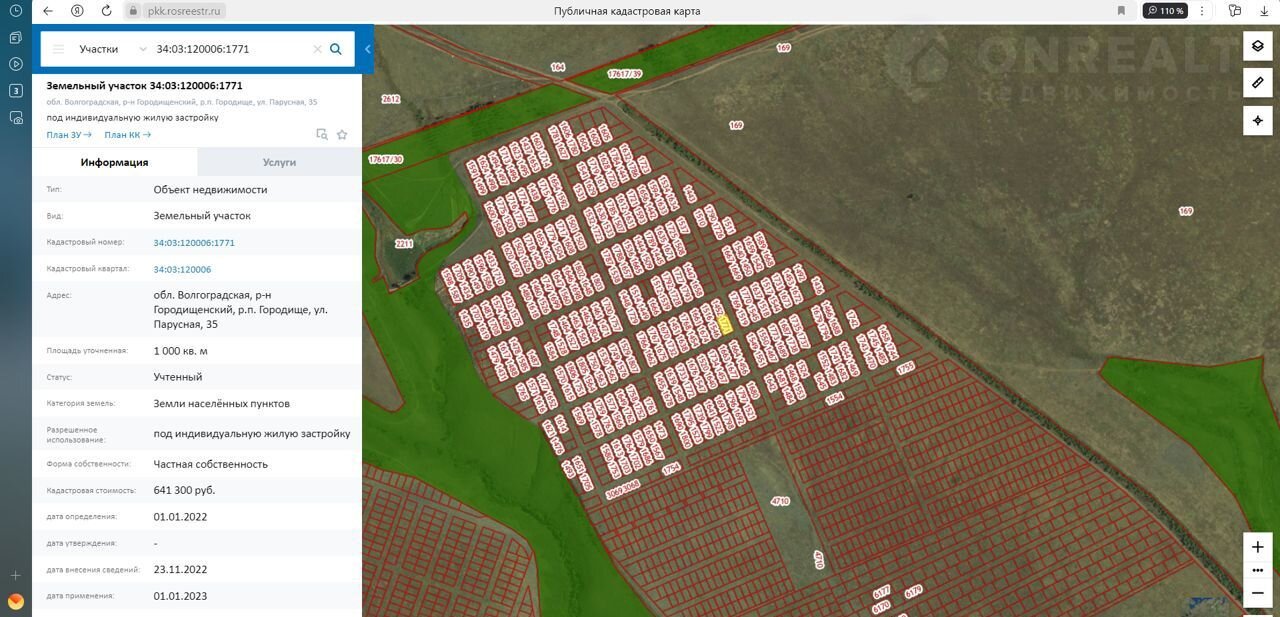The height and width of the screenshot is (617, 1280).
Task: Zoom out of the map with minus button
Action: coord(1258,593)
